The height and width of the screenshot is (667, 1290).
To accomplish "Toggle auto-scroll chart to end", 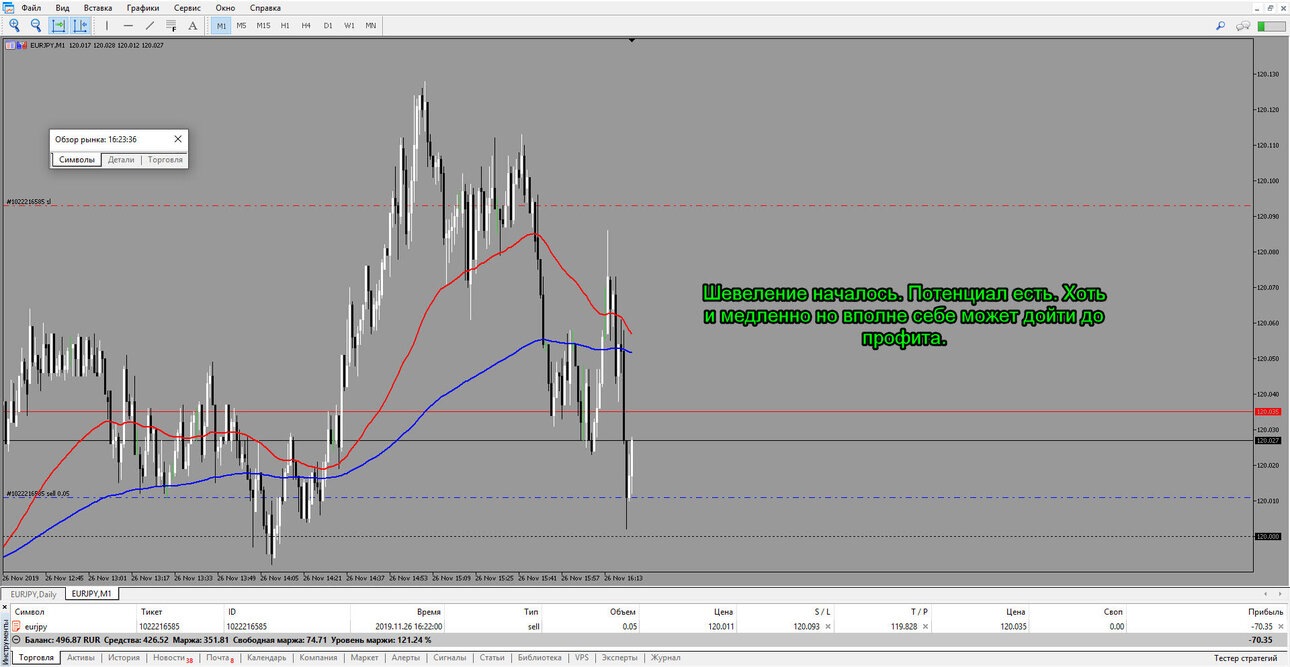I will point(59,25).
